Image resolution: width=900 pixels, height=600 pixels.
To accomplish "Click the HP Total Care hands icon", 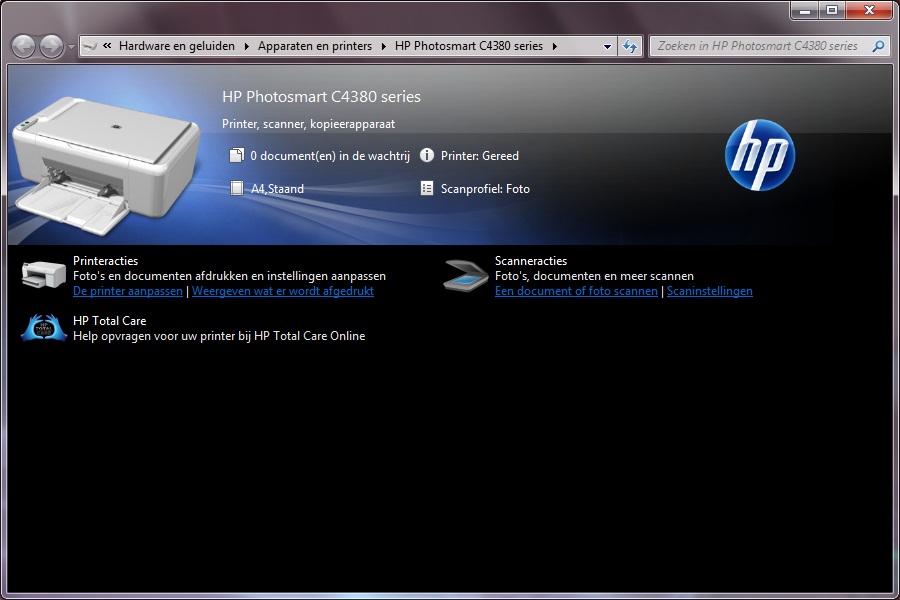I will coord(44,328).
